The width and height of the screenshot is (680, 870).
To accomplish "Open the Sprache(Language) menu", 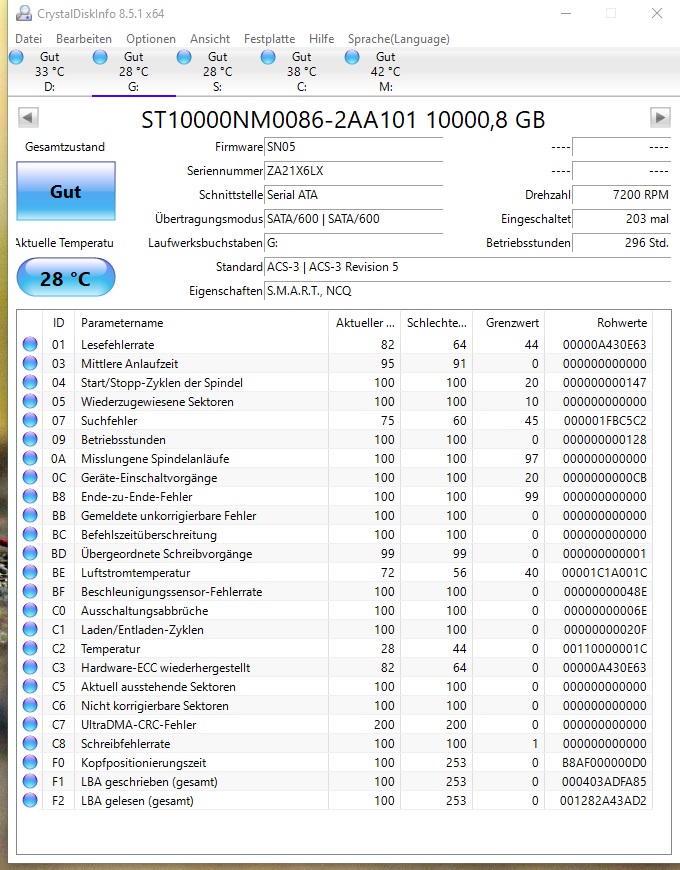I will pos(399,39).
